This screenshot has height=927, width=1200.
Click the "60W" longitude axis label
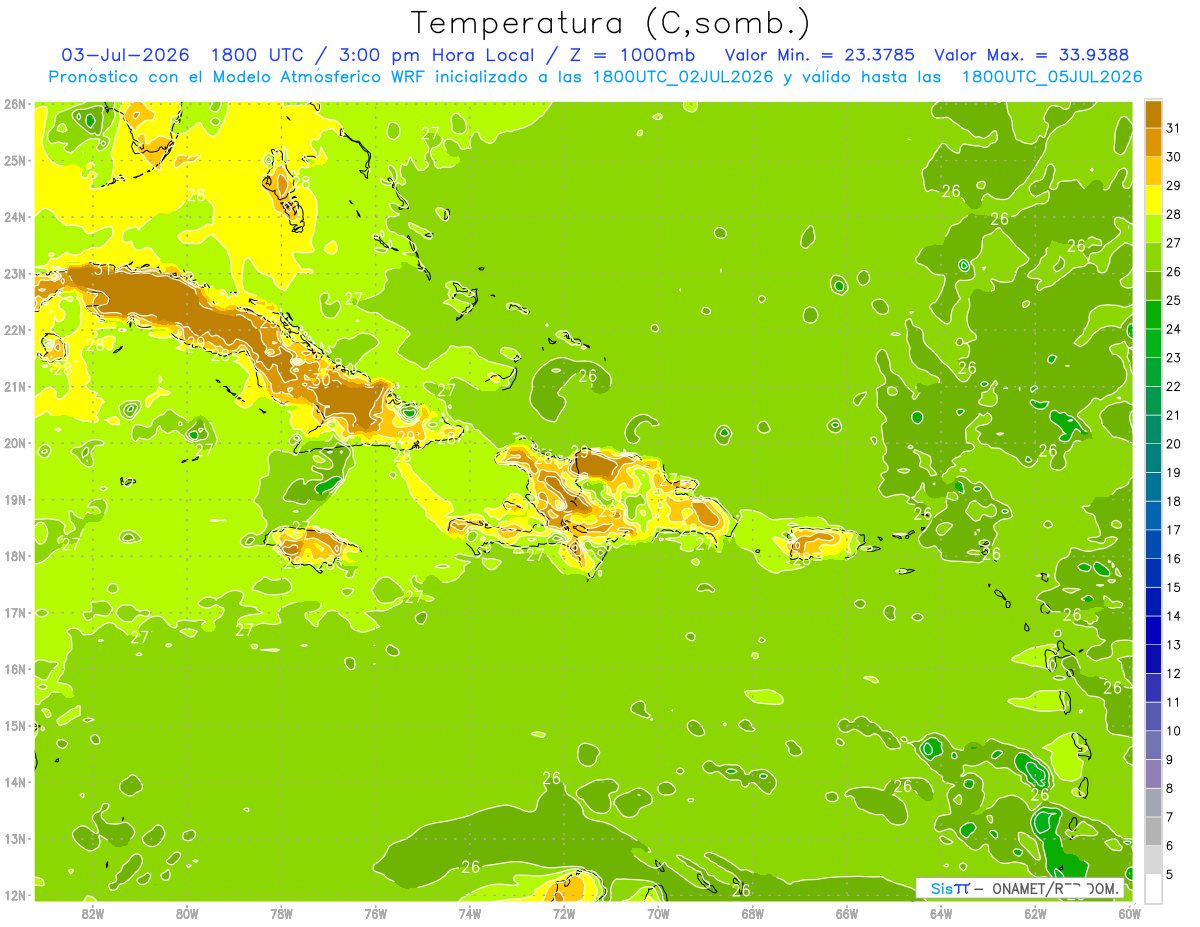click(x=1130, y=913)
